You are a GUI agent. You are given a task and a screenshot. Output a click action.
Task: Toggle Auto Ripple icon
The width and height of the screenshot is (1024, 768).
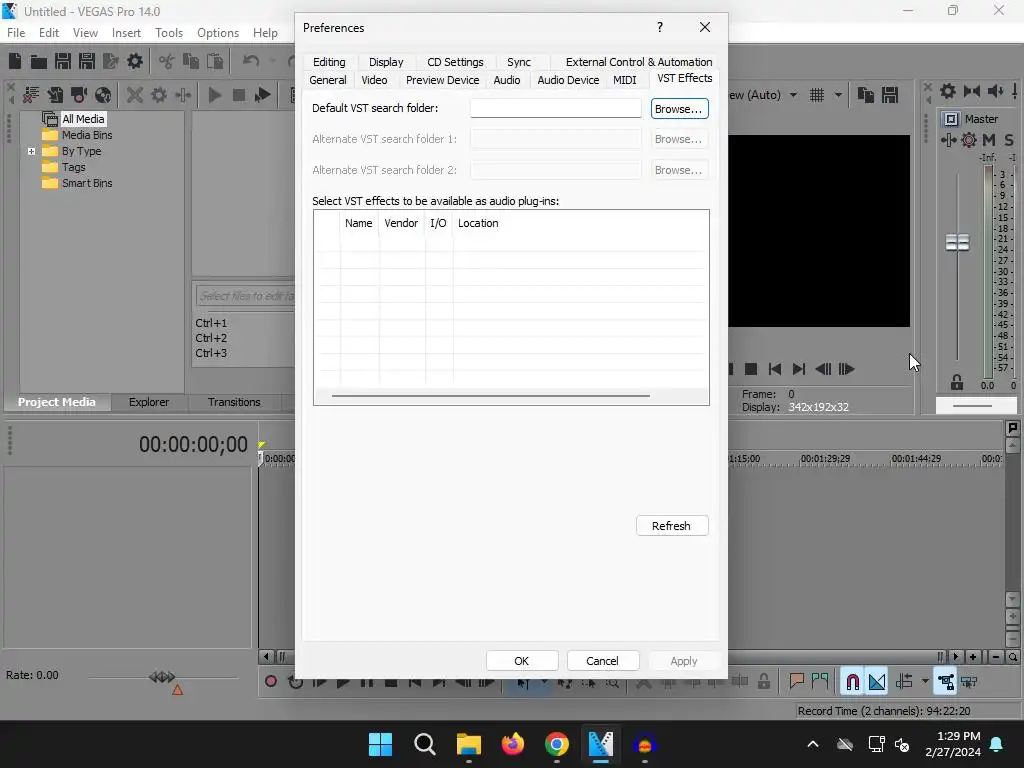(904, 682)
